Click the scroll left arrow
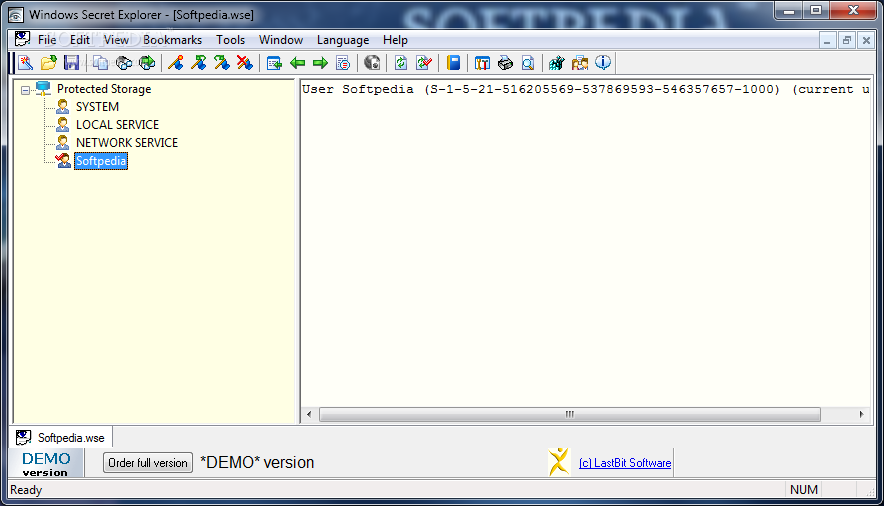This screenshot has height=506, width=884. click(309, 414)
